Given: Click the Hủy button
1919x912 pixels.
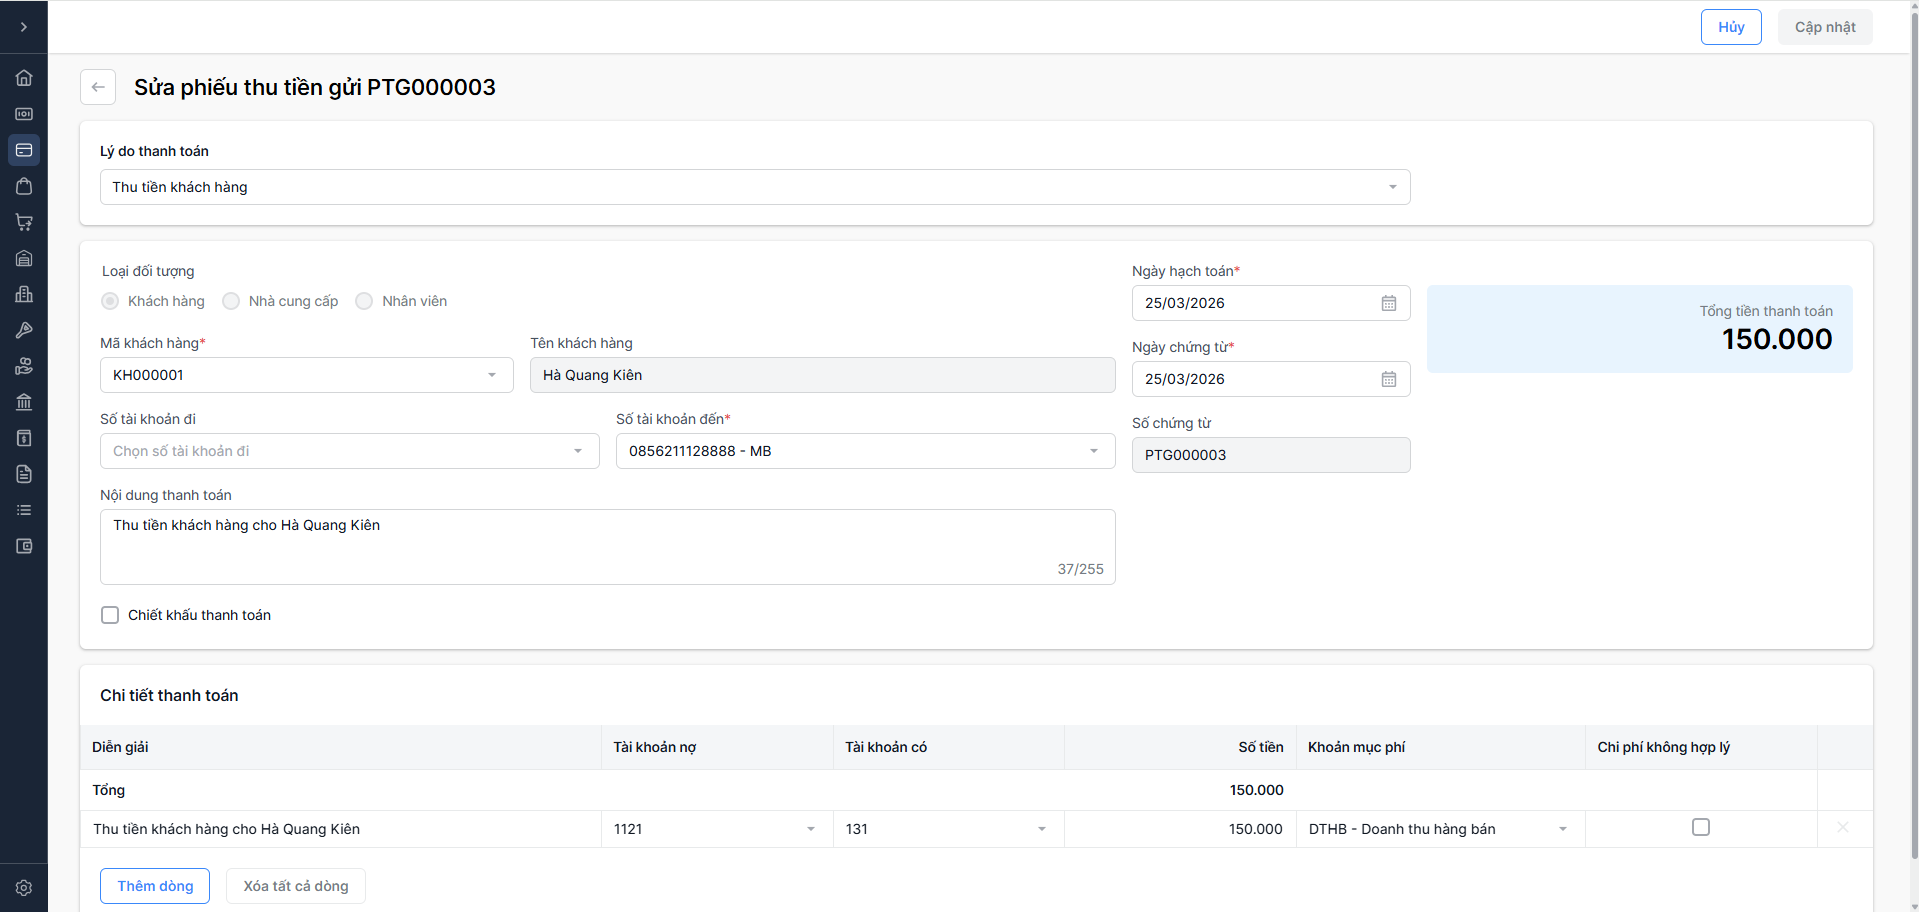Looking at the screenshot, I should (1730, 27).
